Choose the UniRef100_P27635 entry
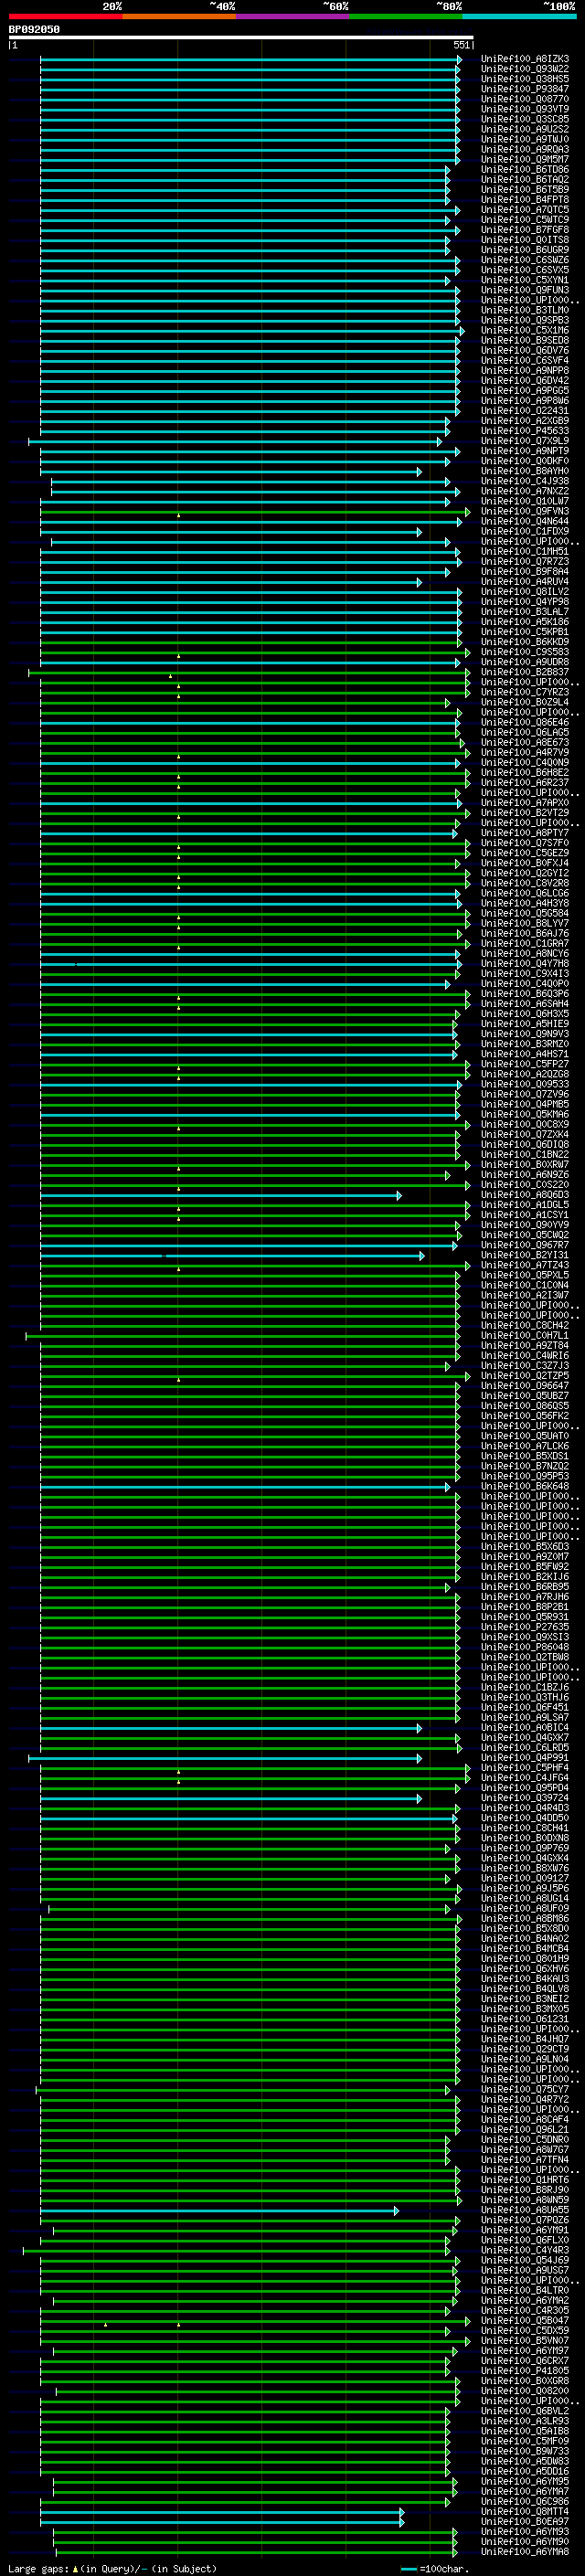The image size is (585, 2576). (x=525, y=1627)
